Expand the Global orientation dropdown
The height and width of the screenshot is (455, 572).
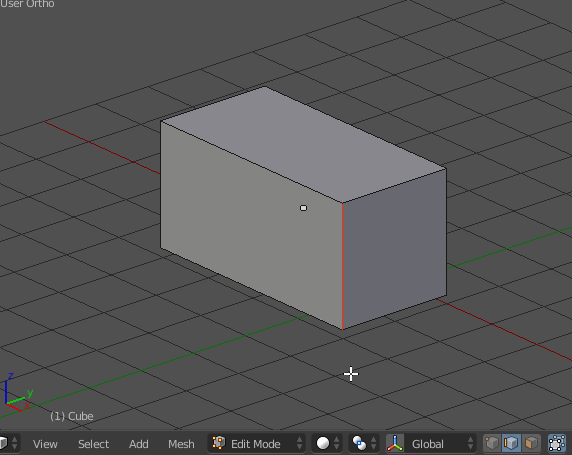(441, 443)
